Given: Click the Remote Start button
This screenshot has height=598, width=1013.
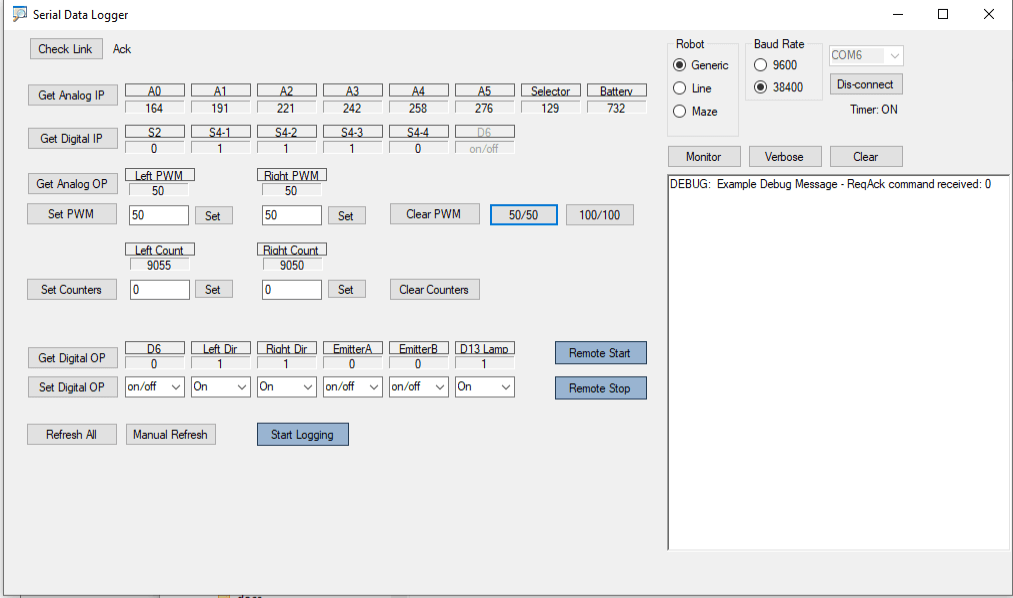Looking at the screenshot, I should 601,353.
